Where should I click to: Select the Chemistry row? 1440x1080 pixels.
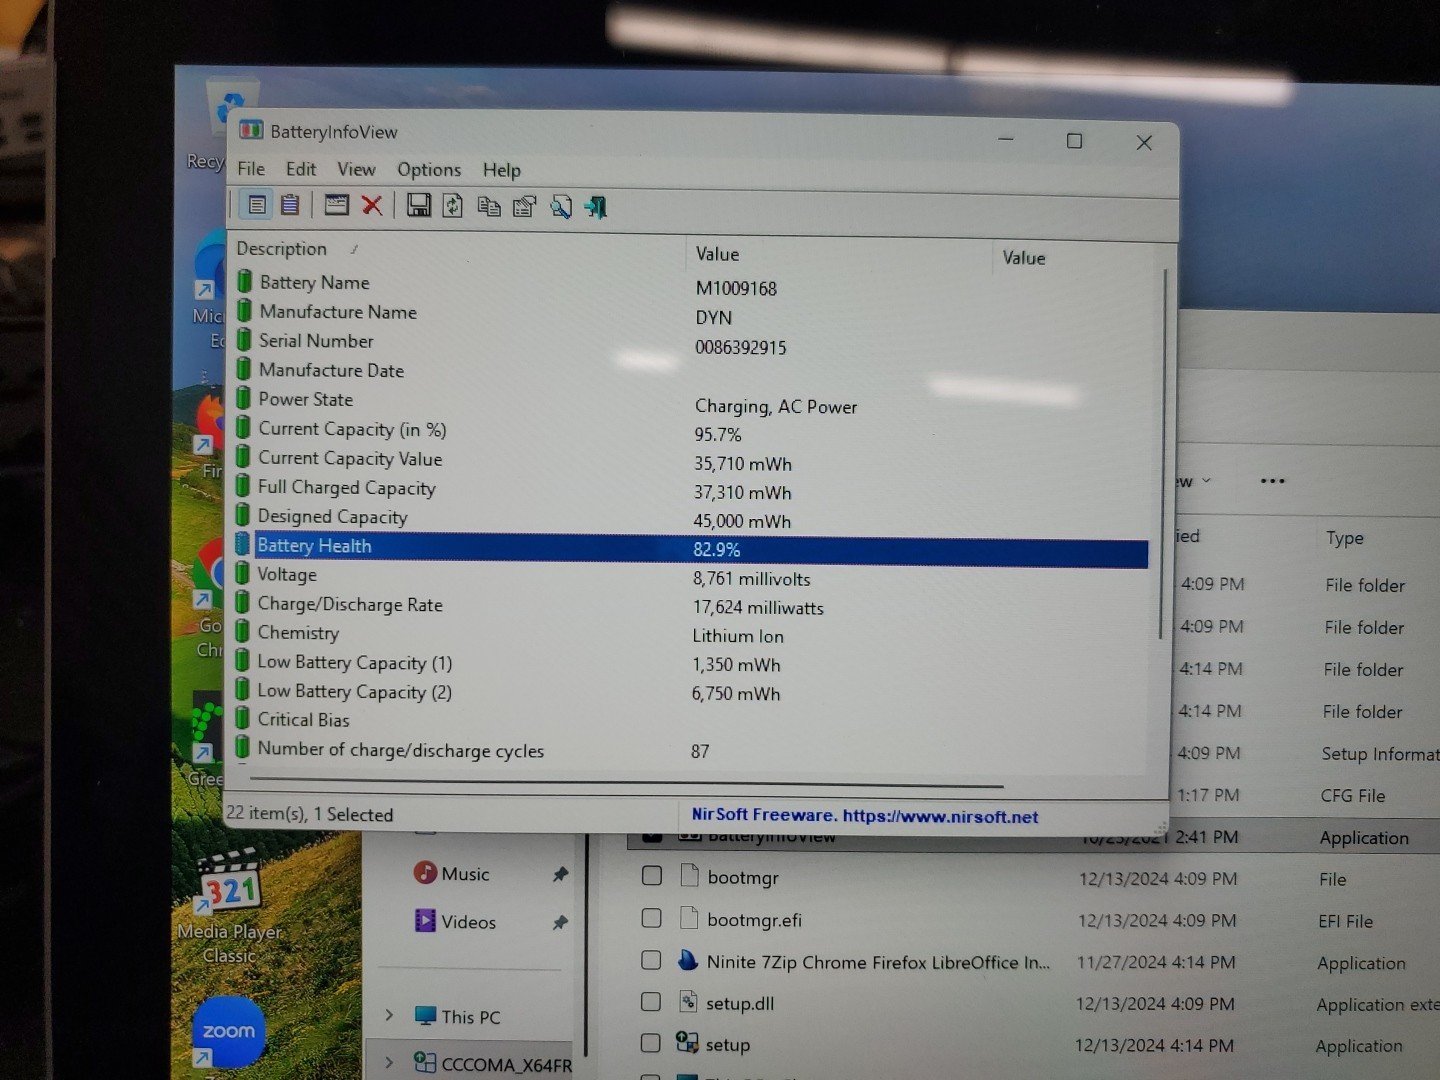691,634
